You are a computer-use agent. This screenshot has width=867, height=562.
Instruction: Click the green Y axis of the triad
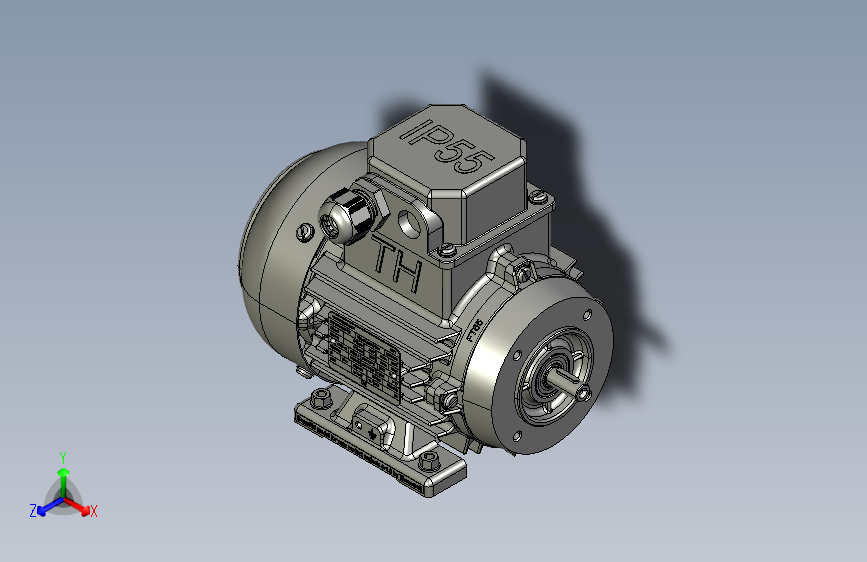[64, 483]
